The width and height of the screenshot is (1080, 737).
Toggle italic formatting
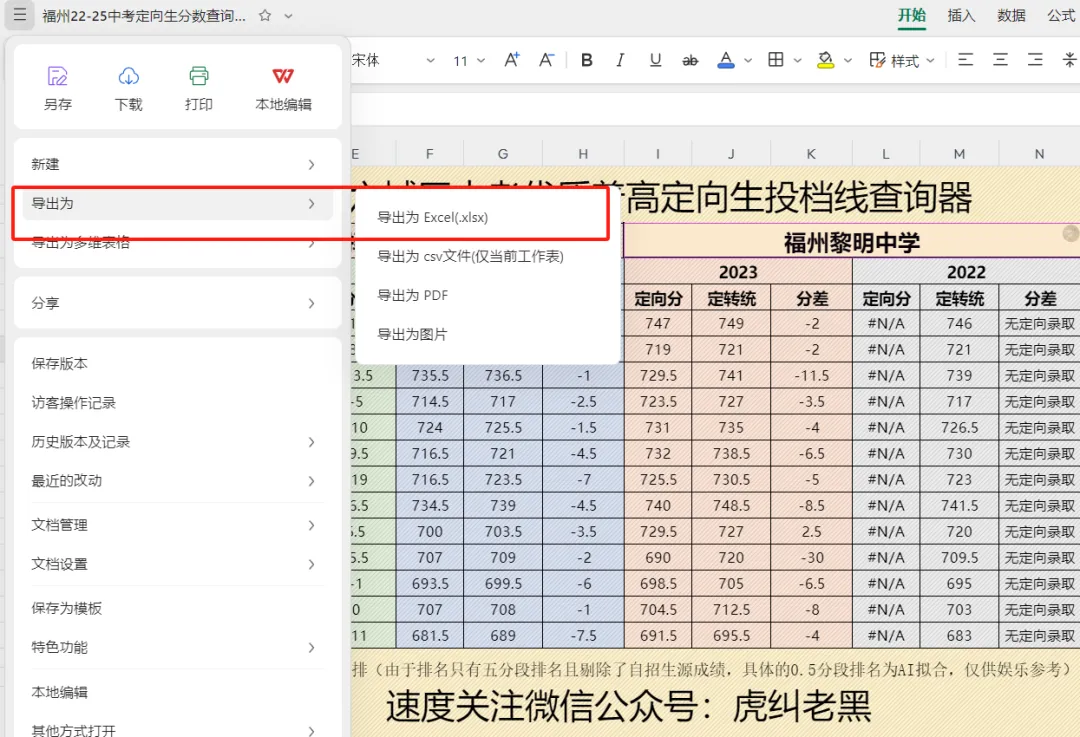coord(621,61)
